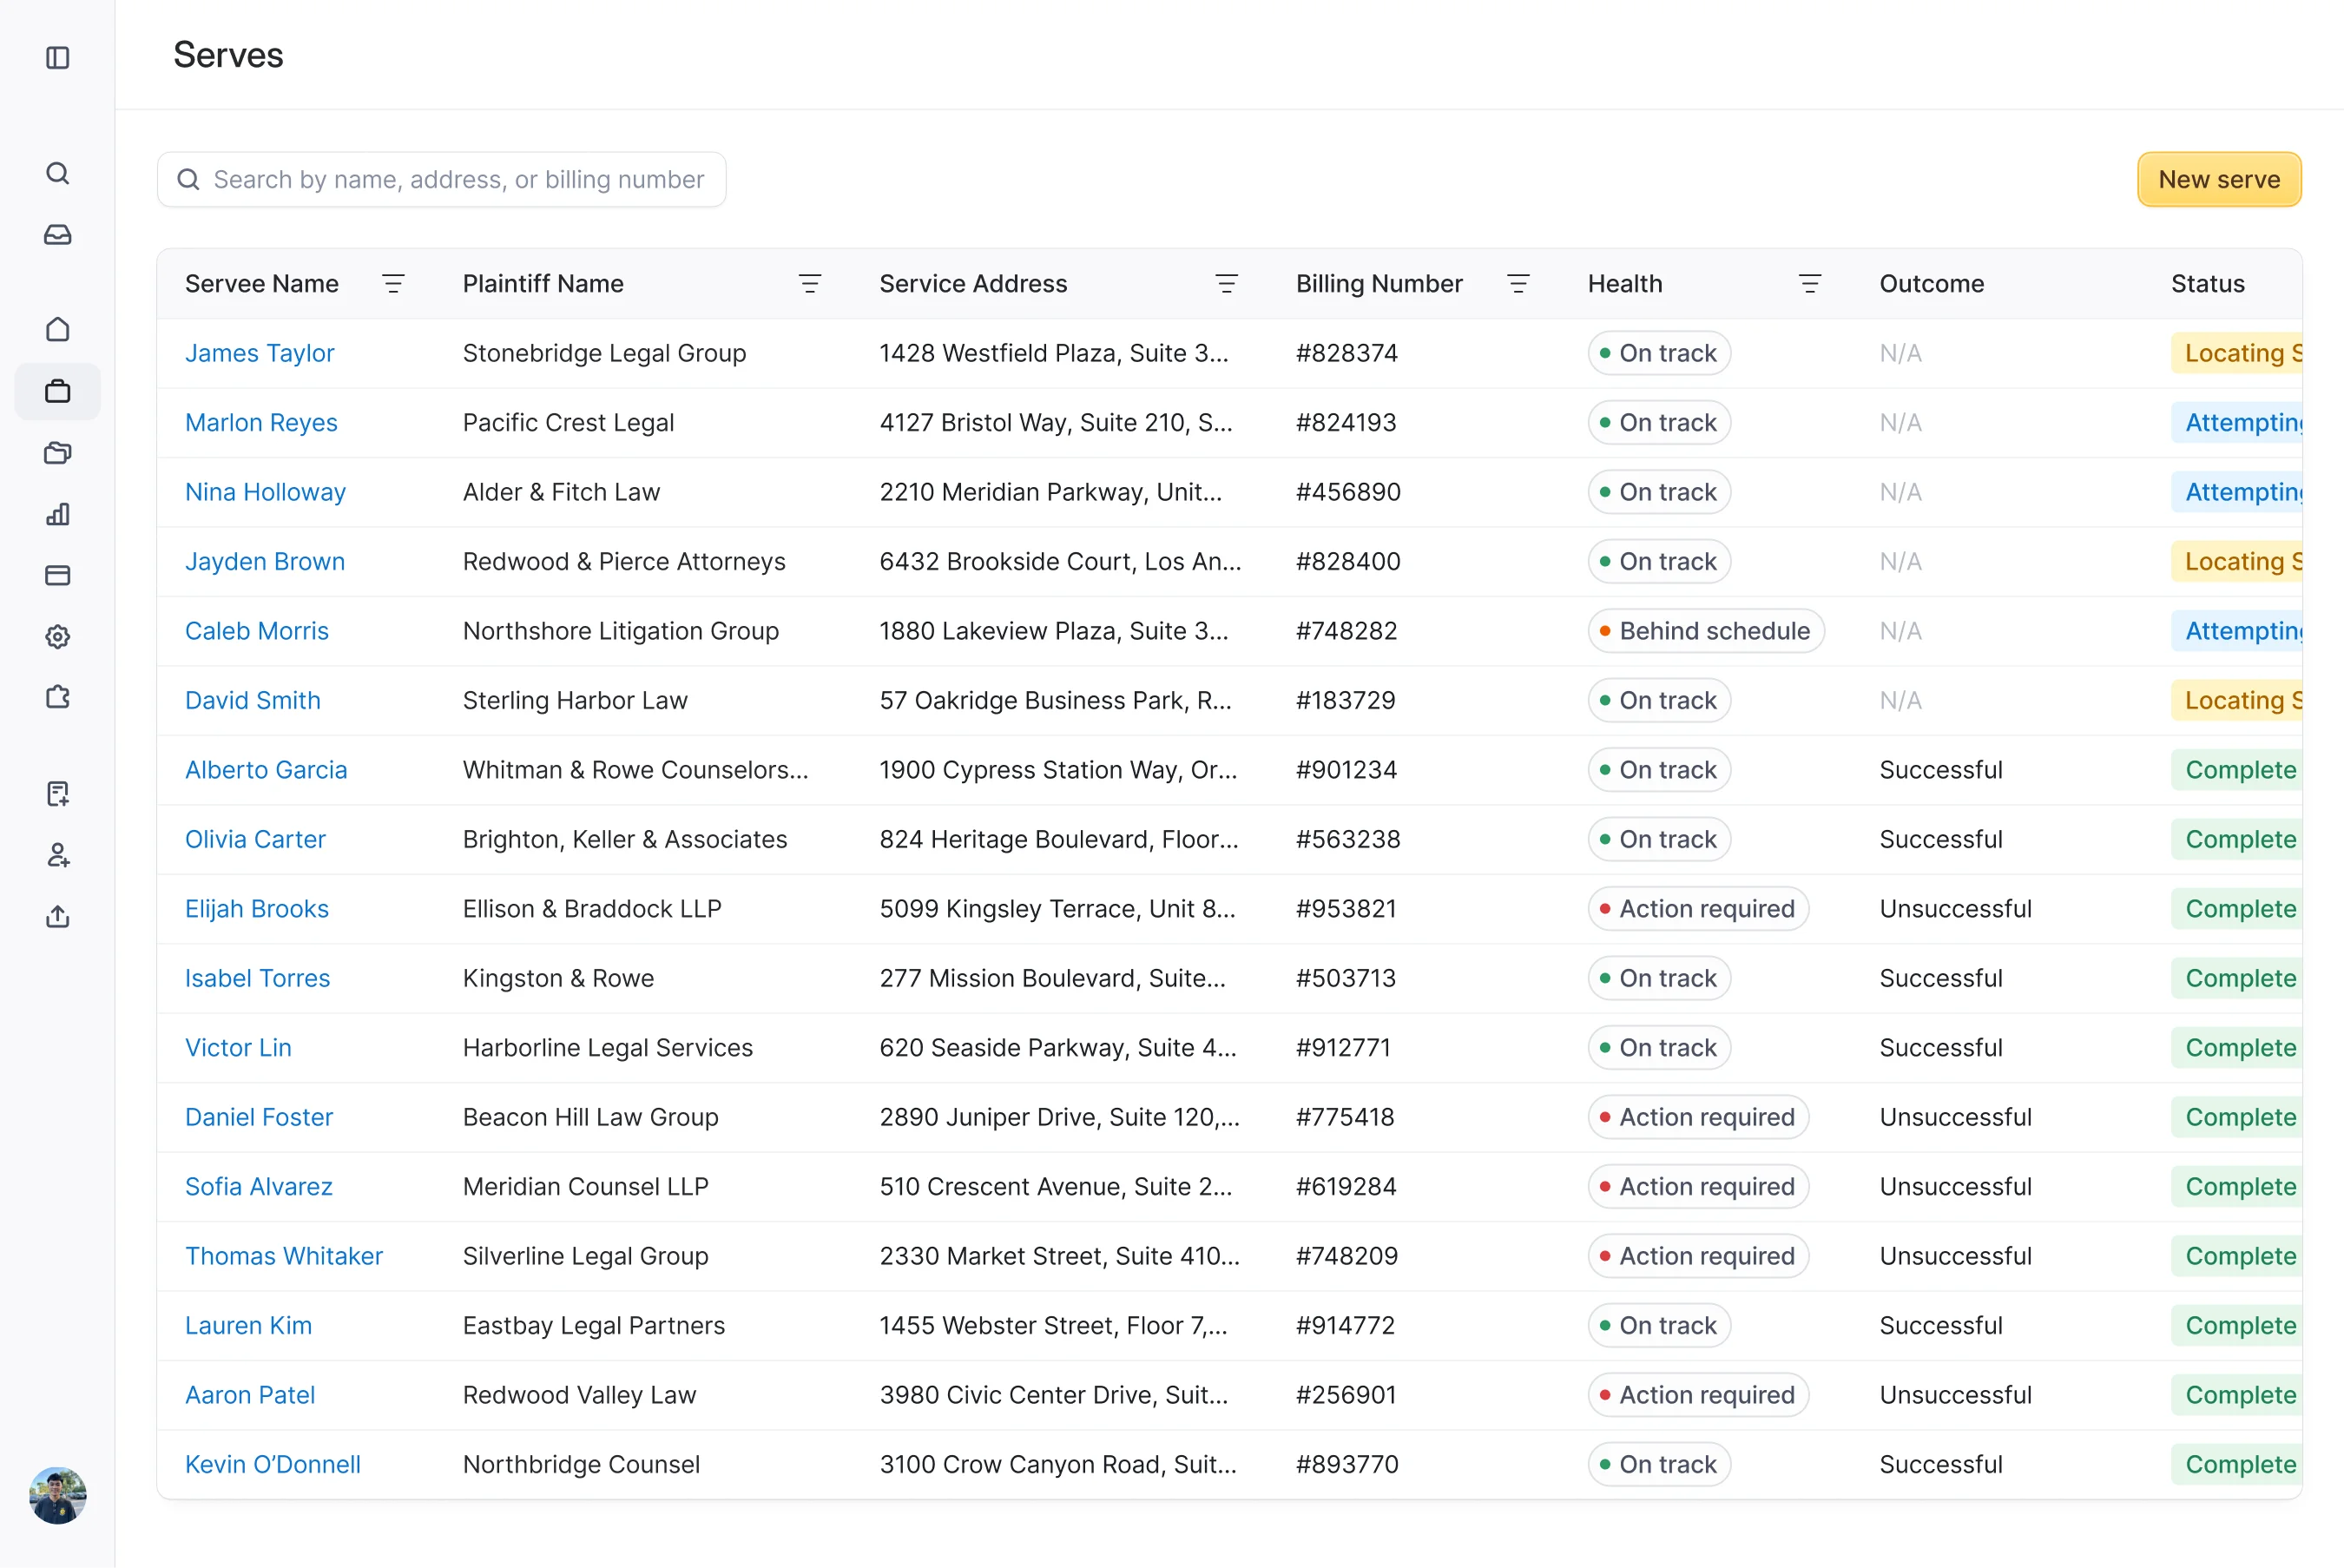Open the inbox tray icon
Viewport: 2344px width, 1568px height.
pyautogui.click(x=58, y=235)
